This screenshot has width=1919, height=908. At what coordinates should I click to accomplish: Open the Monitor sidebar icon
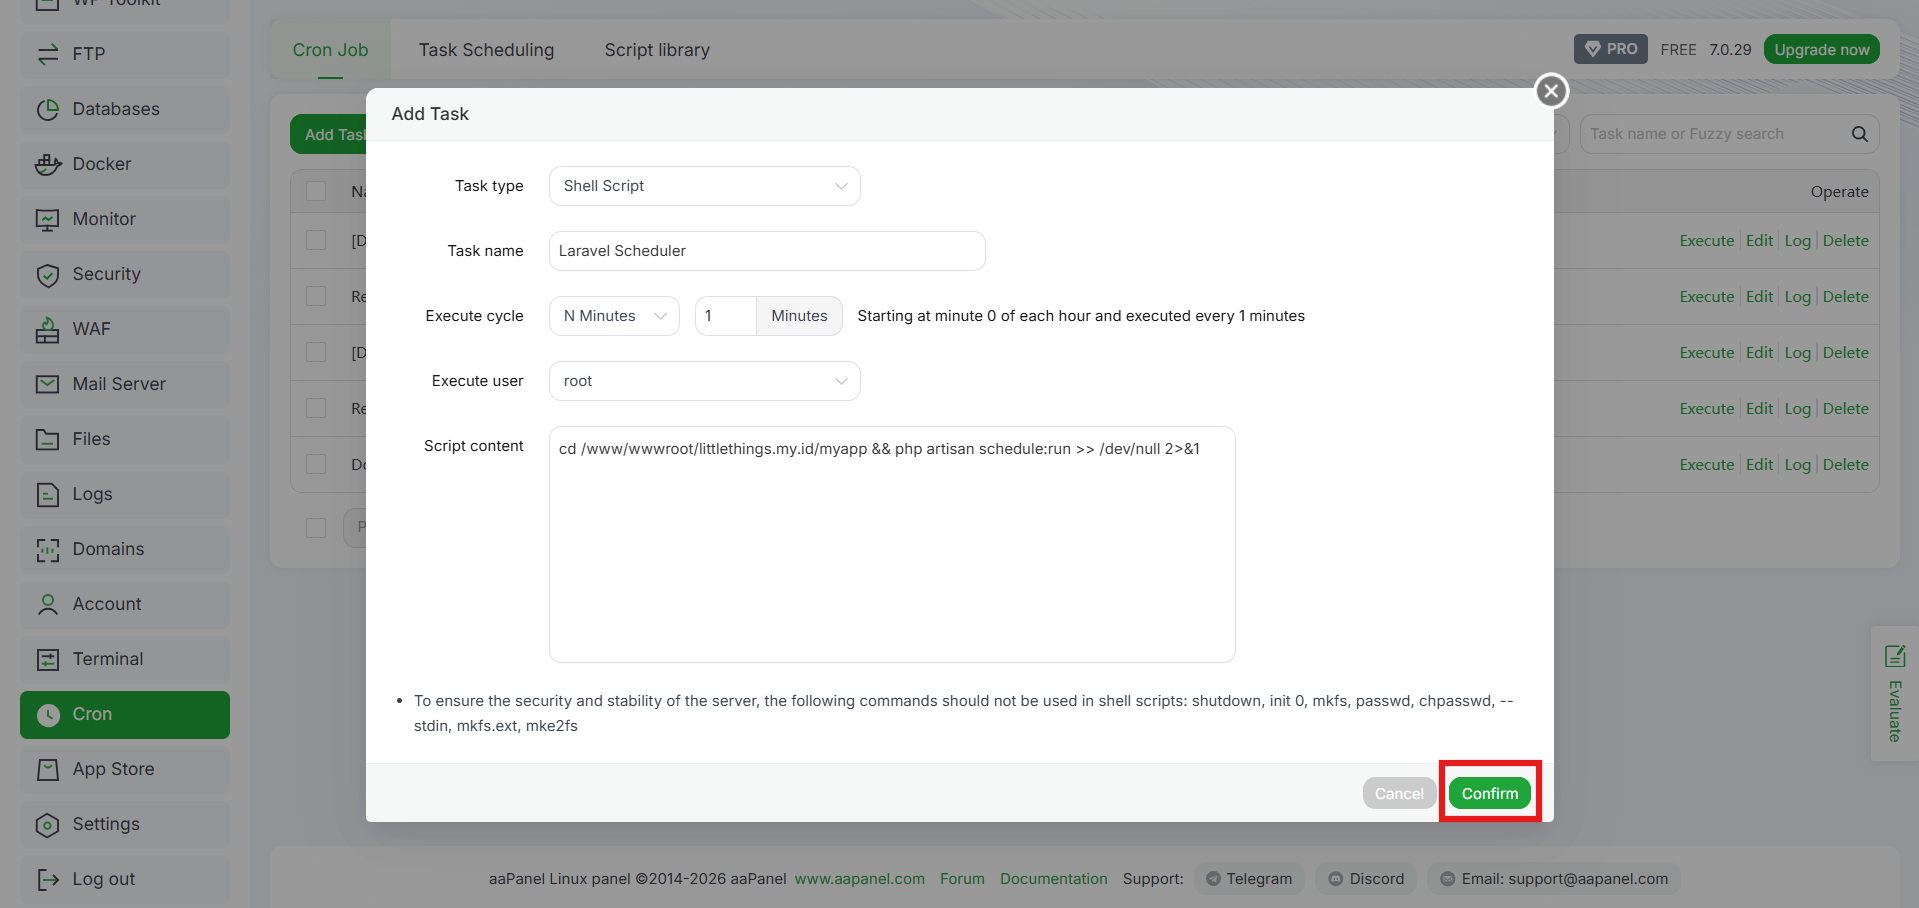pos(48,219)
